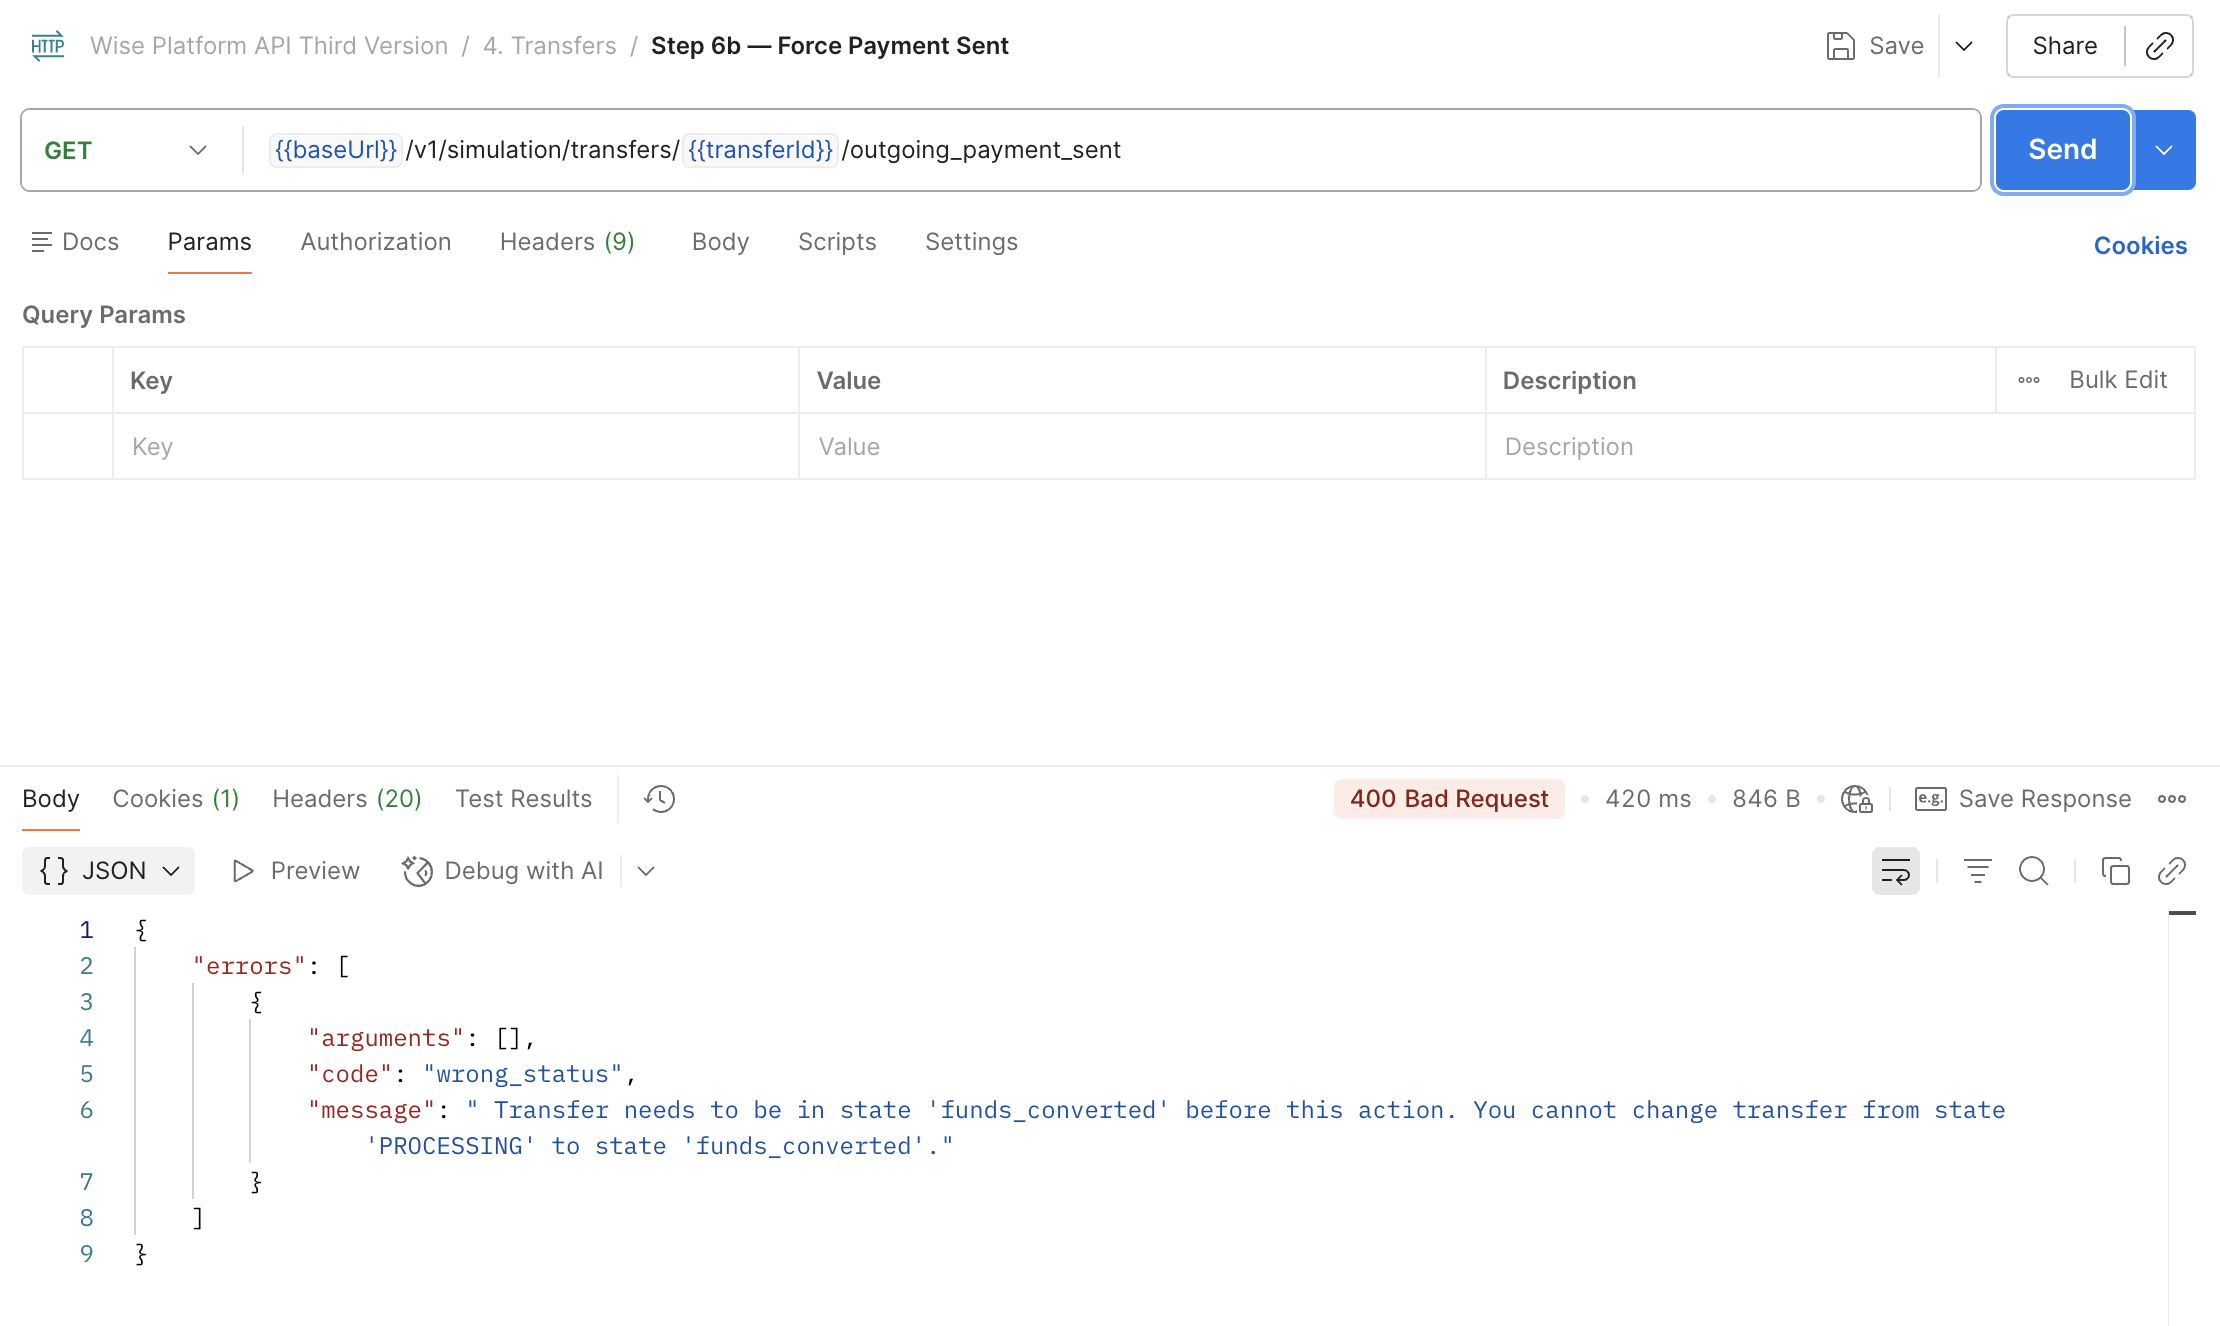Open 4. Transfers breadcrumb folder

tap(549, 46)
